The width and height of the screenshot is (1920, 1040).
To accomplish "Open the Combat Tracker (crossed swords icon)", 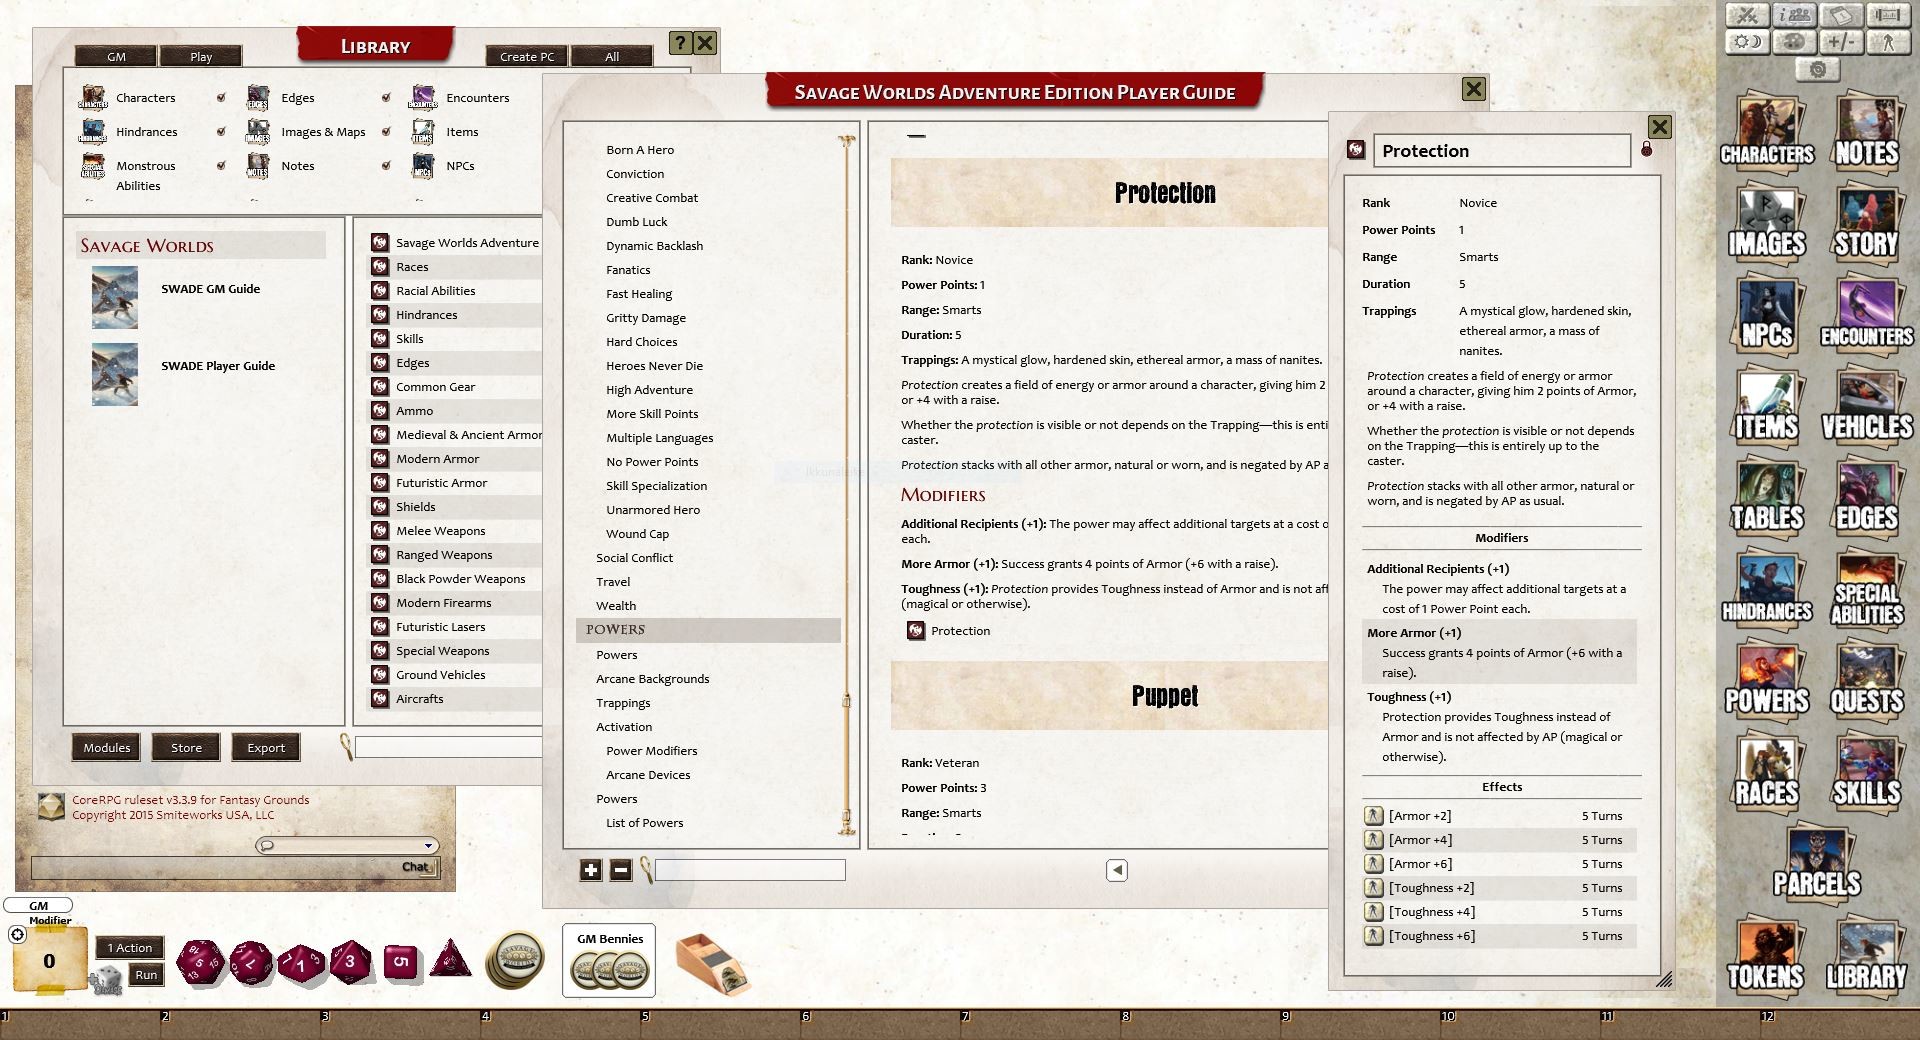I will (x=1748, y=16).
